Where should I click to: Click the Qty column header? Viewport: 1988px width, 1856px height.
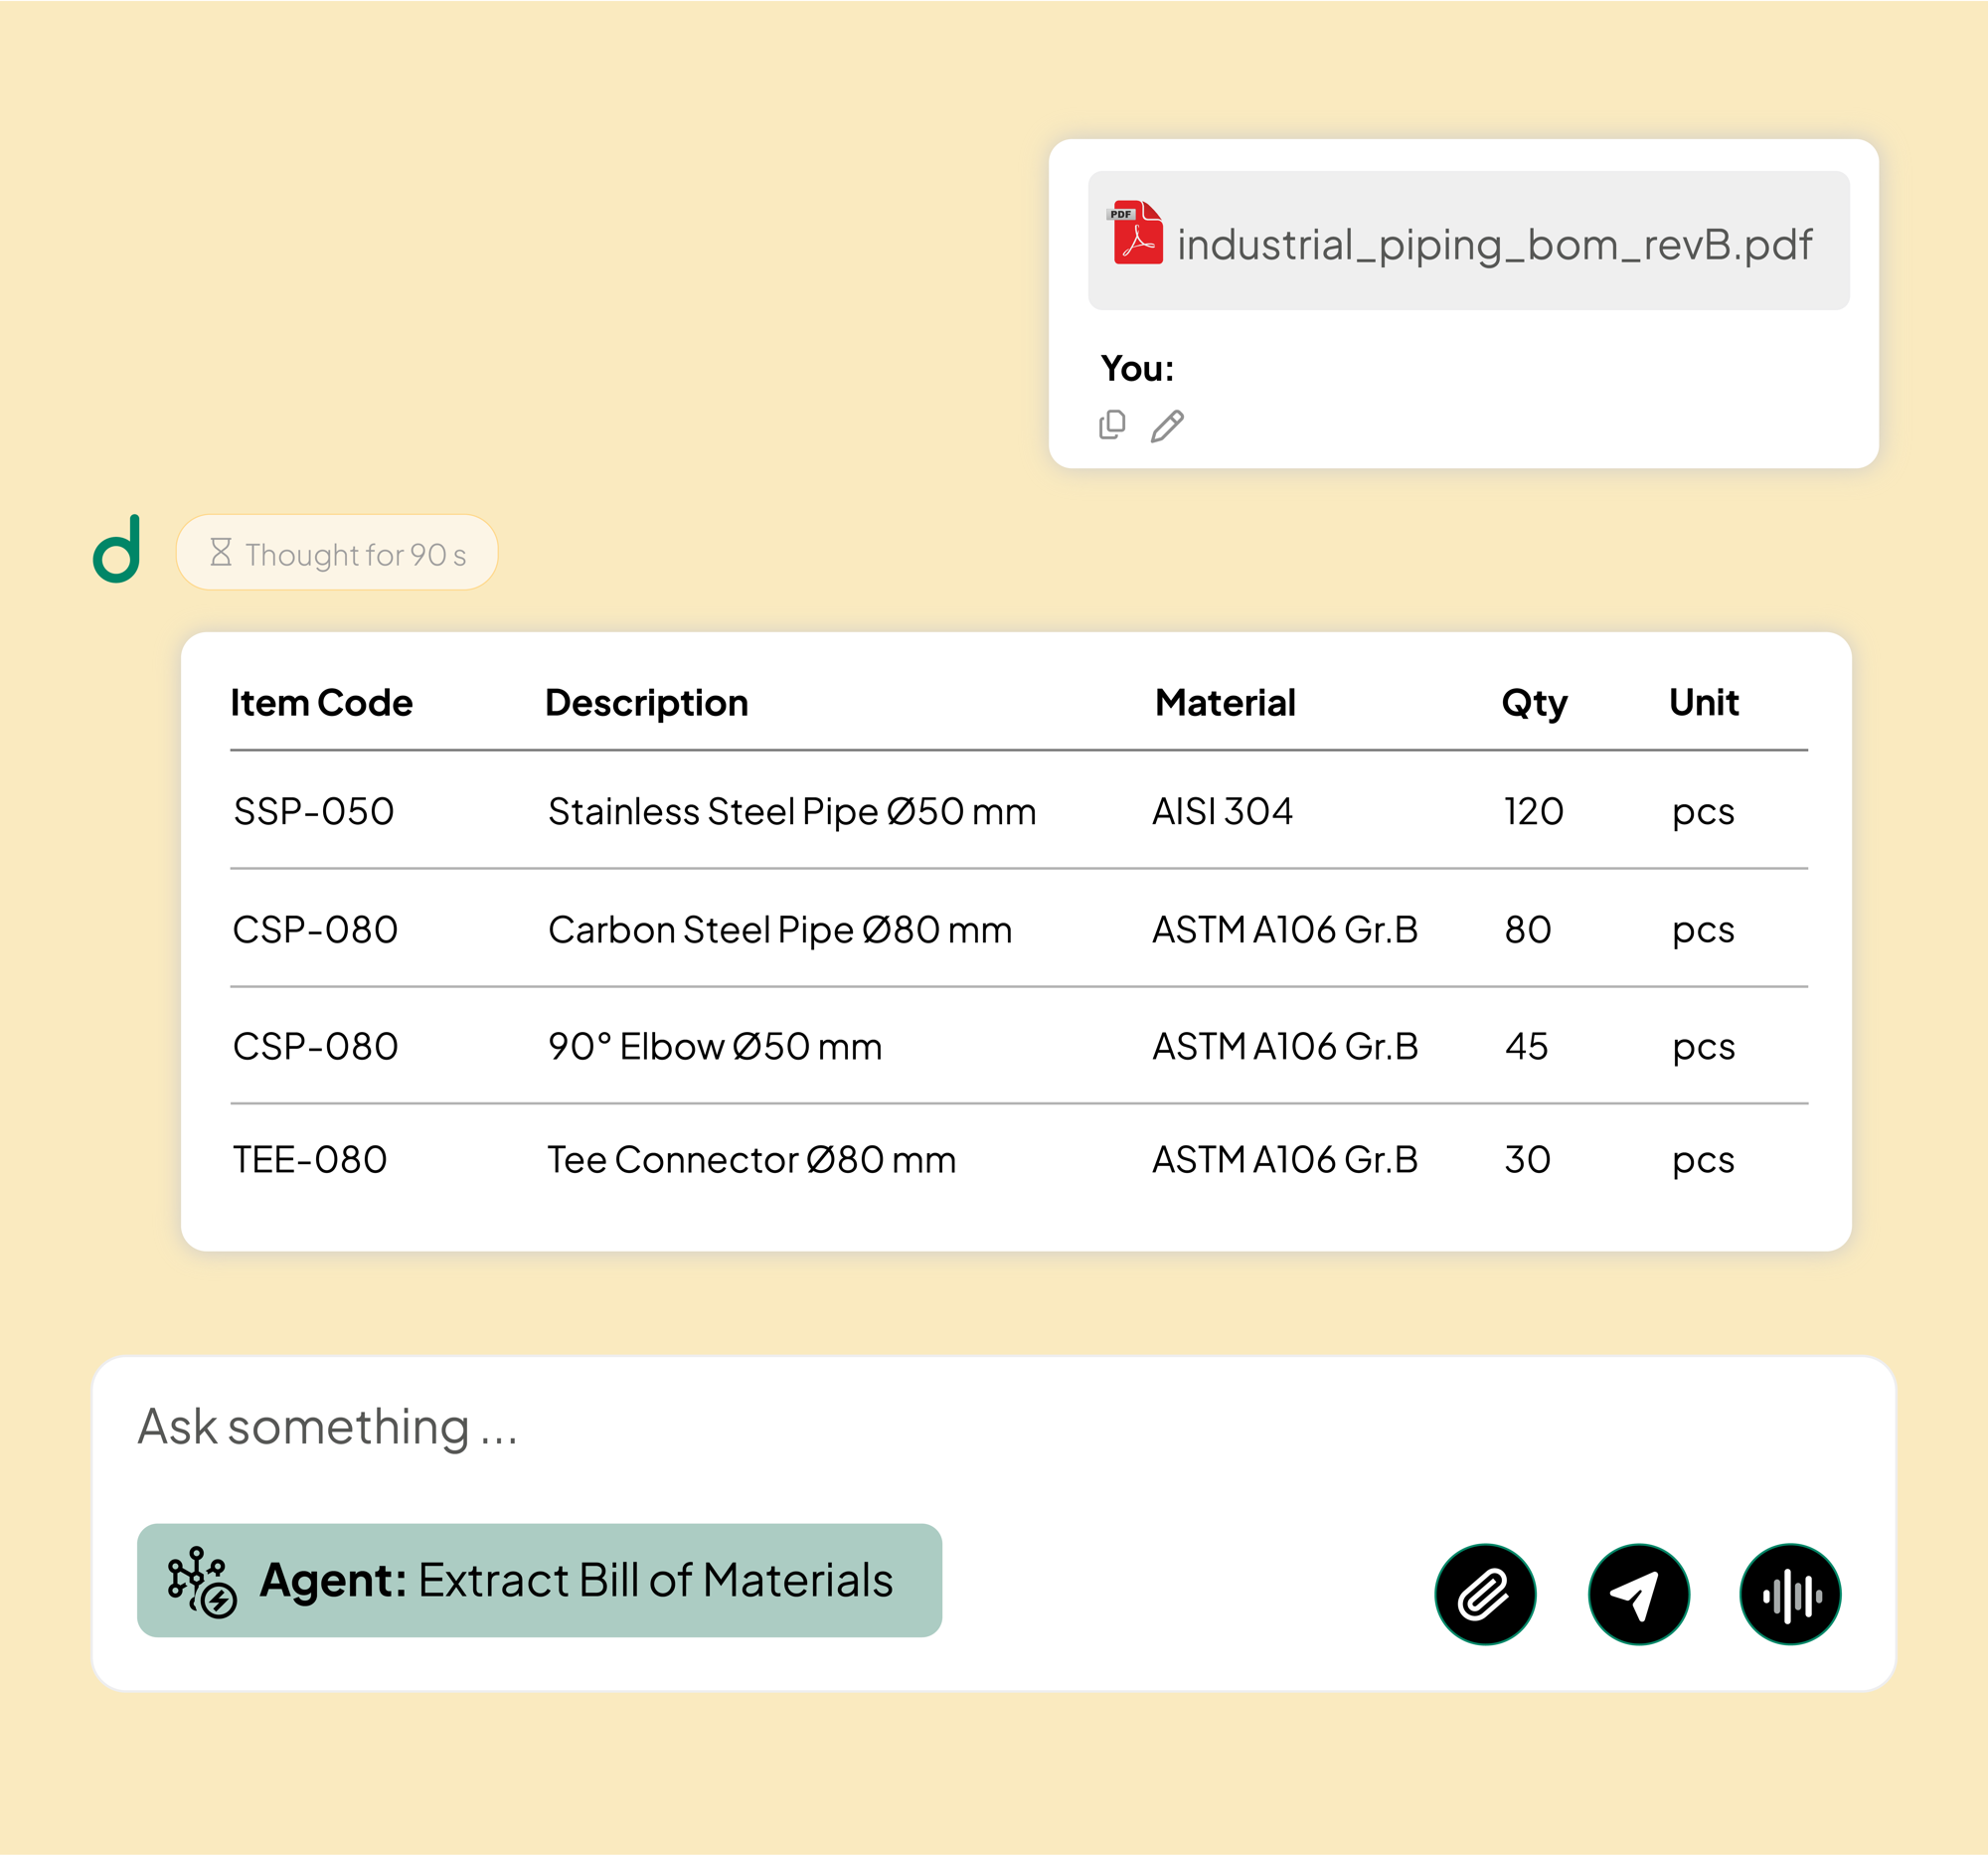pyautogui.click(x=1534, y=704)
